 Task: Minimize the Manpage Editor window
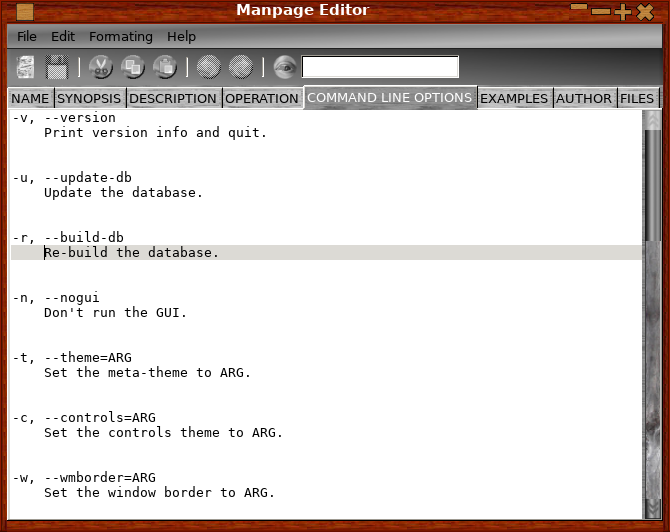click(x=601, y=12)
